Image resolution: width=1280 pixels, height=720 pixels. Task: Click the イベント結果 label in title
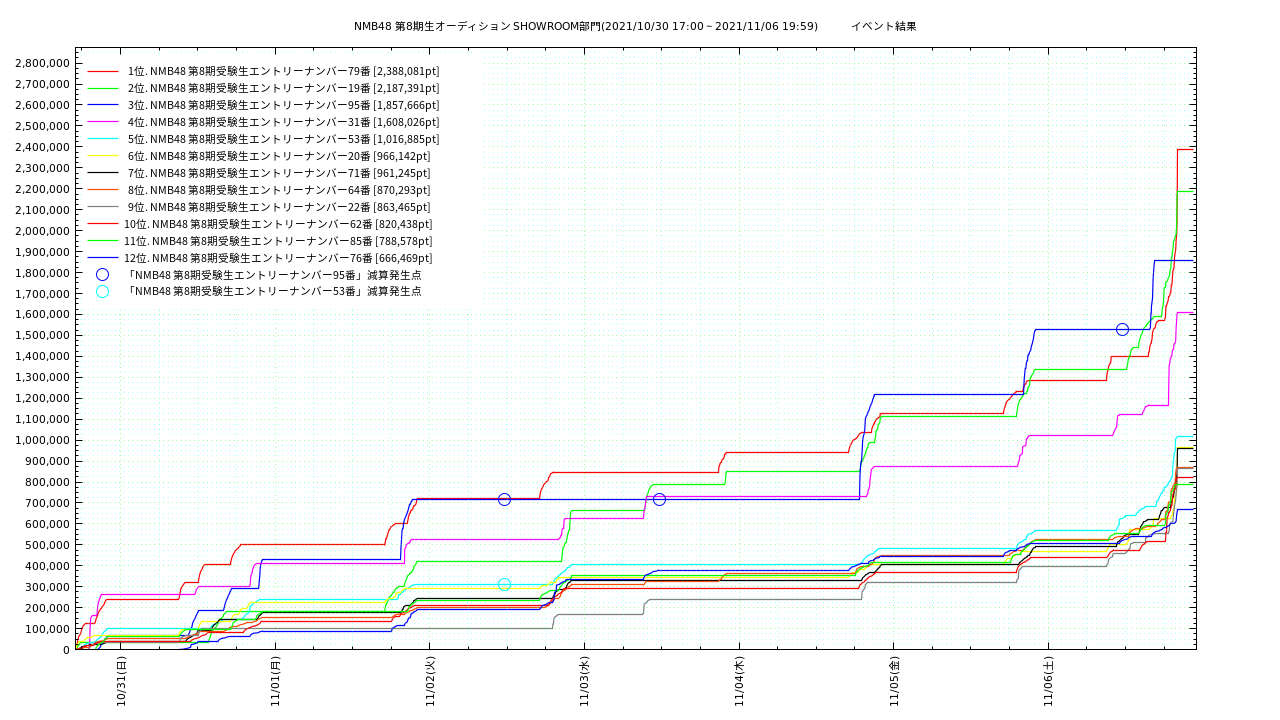(883, 26)
